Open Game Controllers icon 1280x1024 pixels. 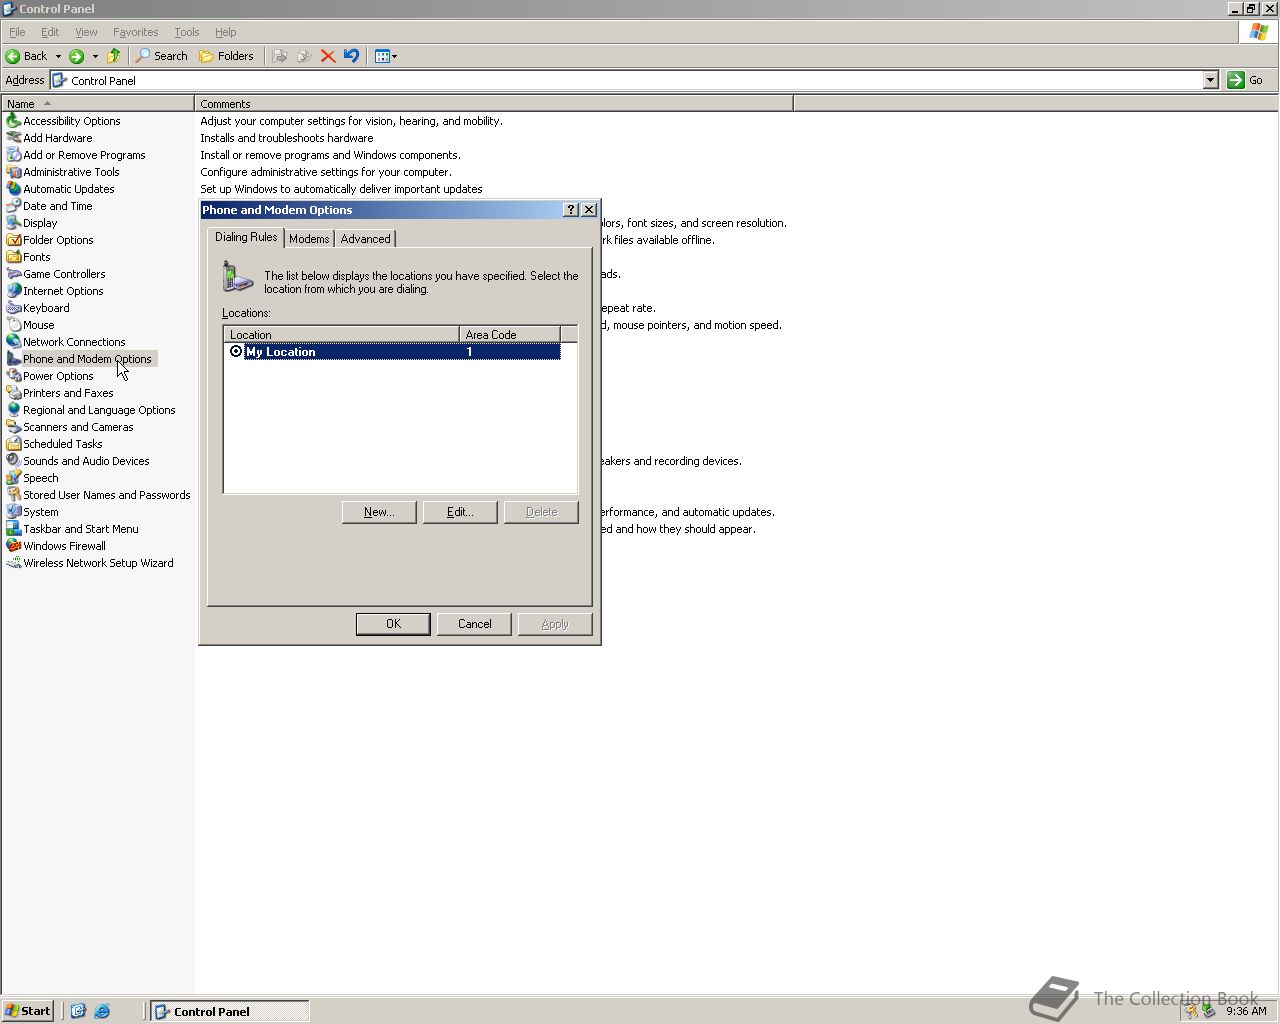(13, 274)
